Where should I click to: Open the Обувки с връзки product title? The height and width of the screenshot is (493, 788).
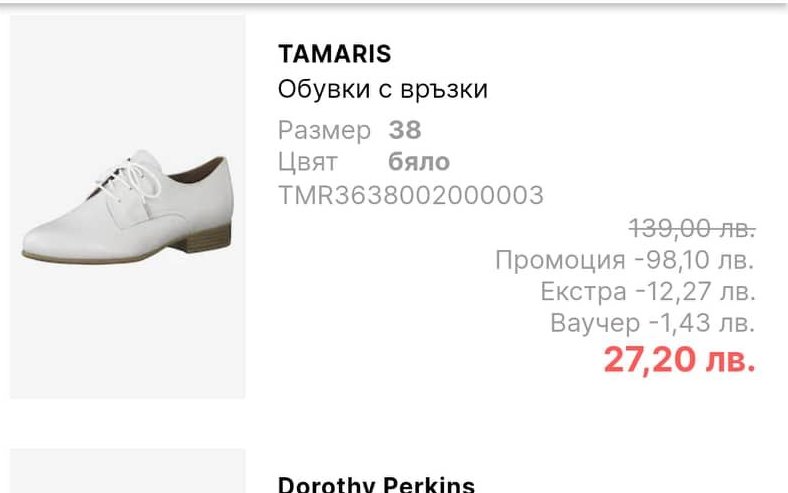point(383,89)
